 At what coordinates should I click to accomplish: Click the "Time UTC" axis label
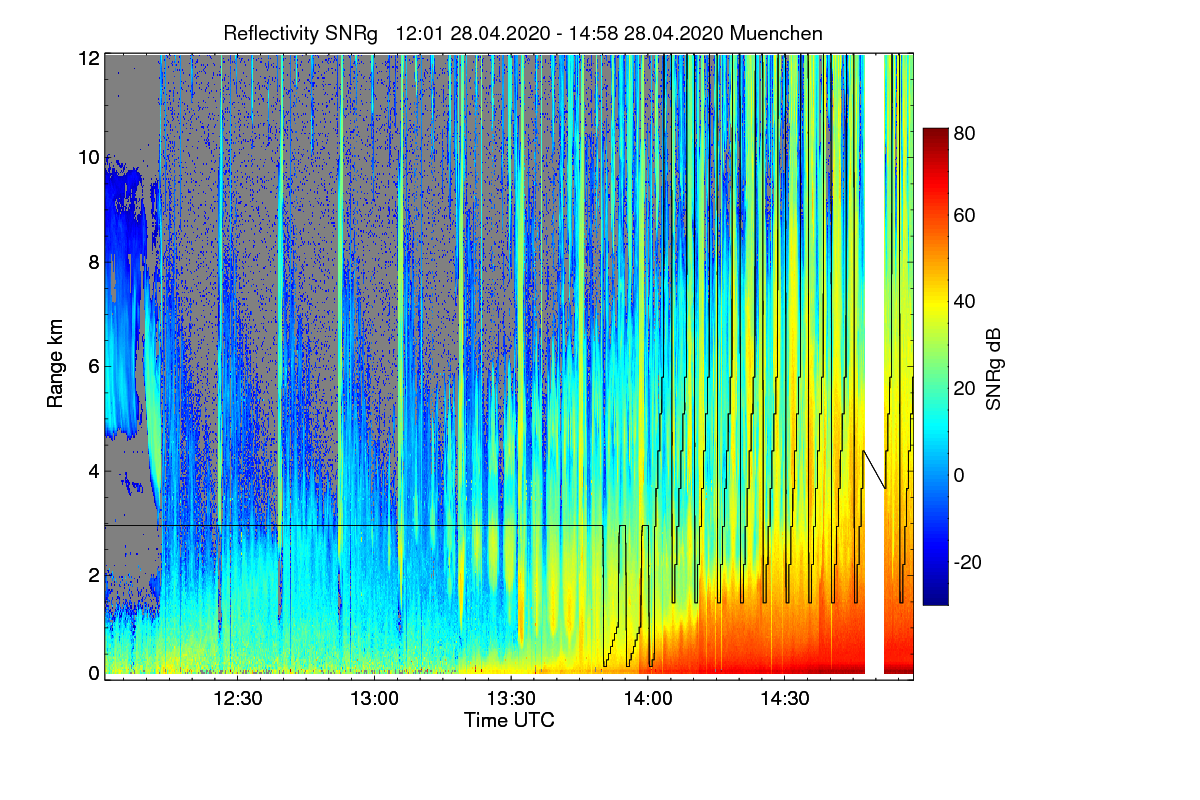pos(509,720)
